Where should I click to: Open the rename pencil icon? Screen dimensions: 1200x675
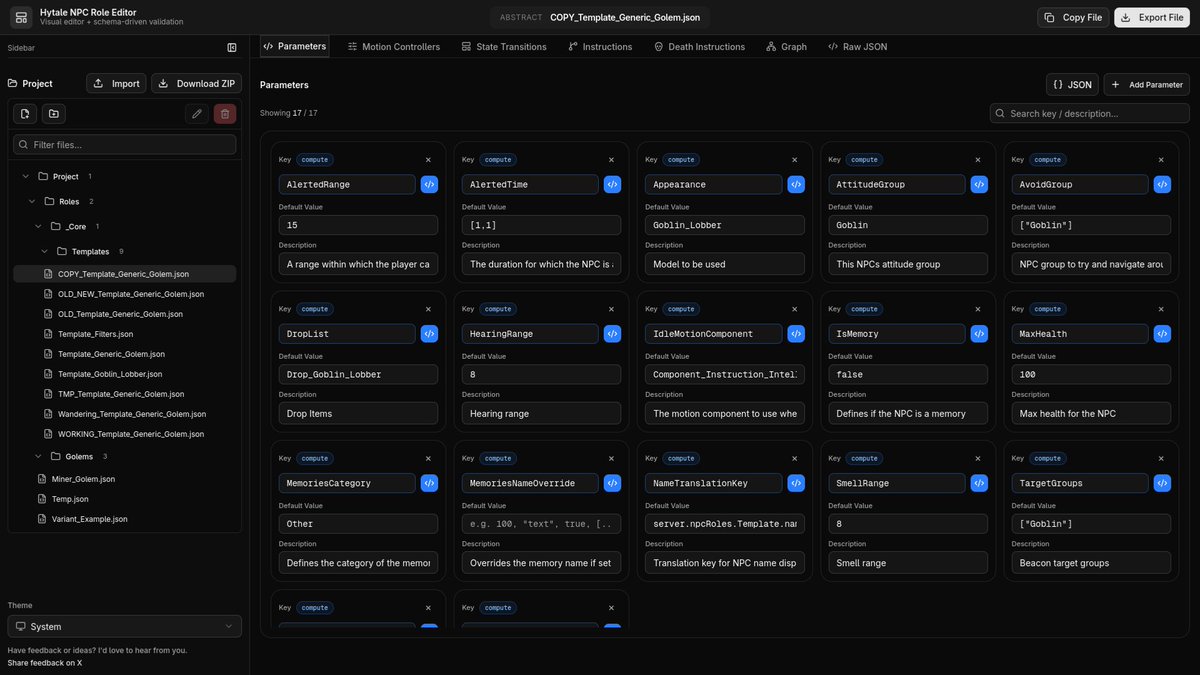(x=196, y=113)
